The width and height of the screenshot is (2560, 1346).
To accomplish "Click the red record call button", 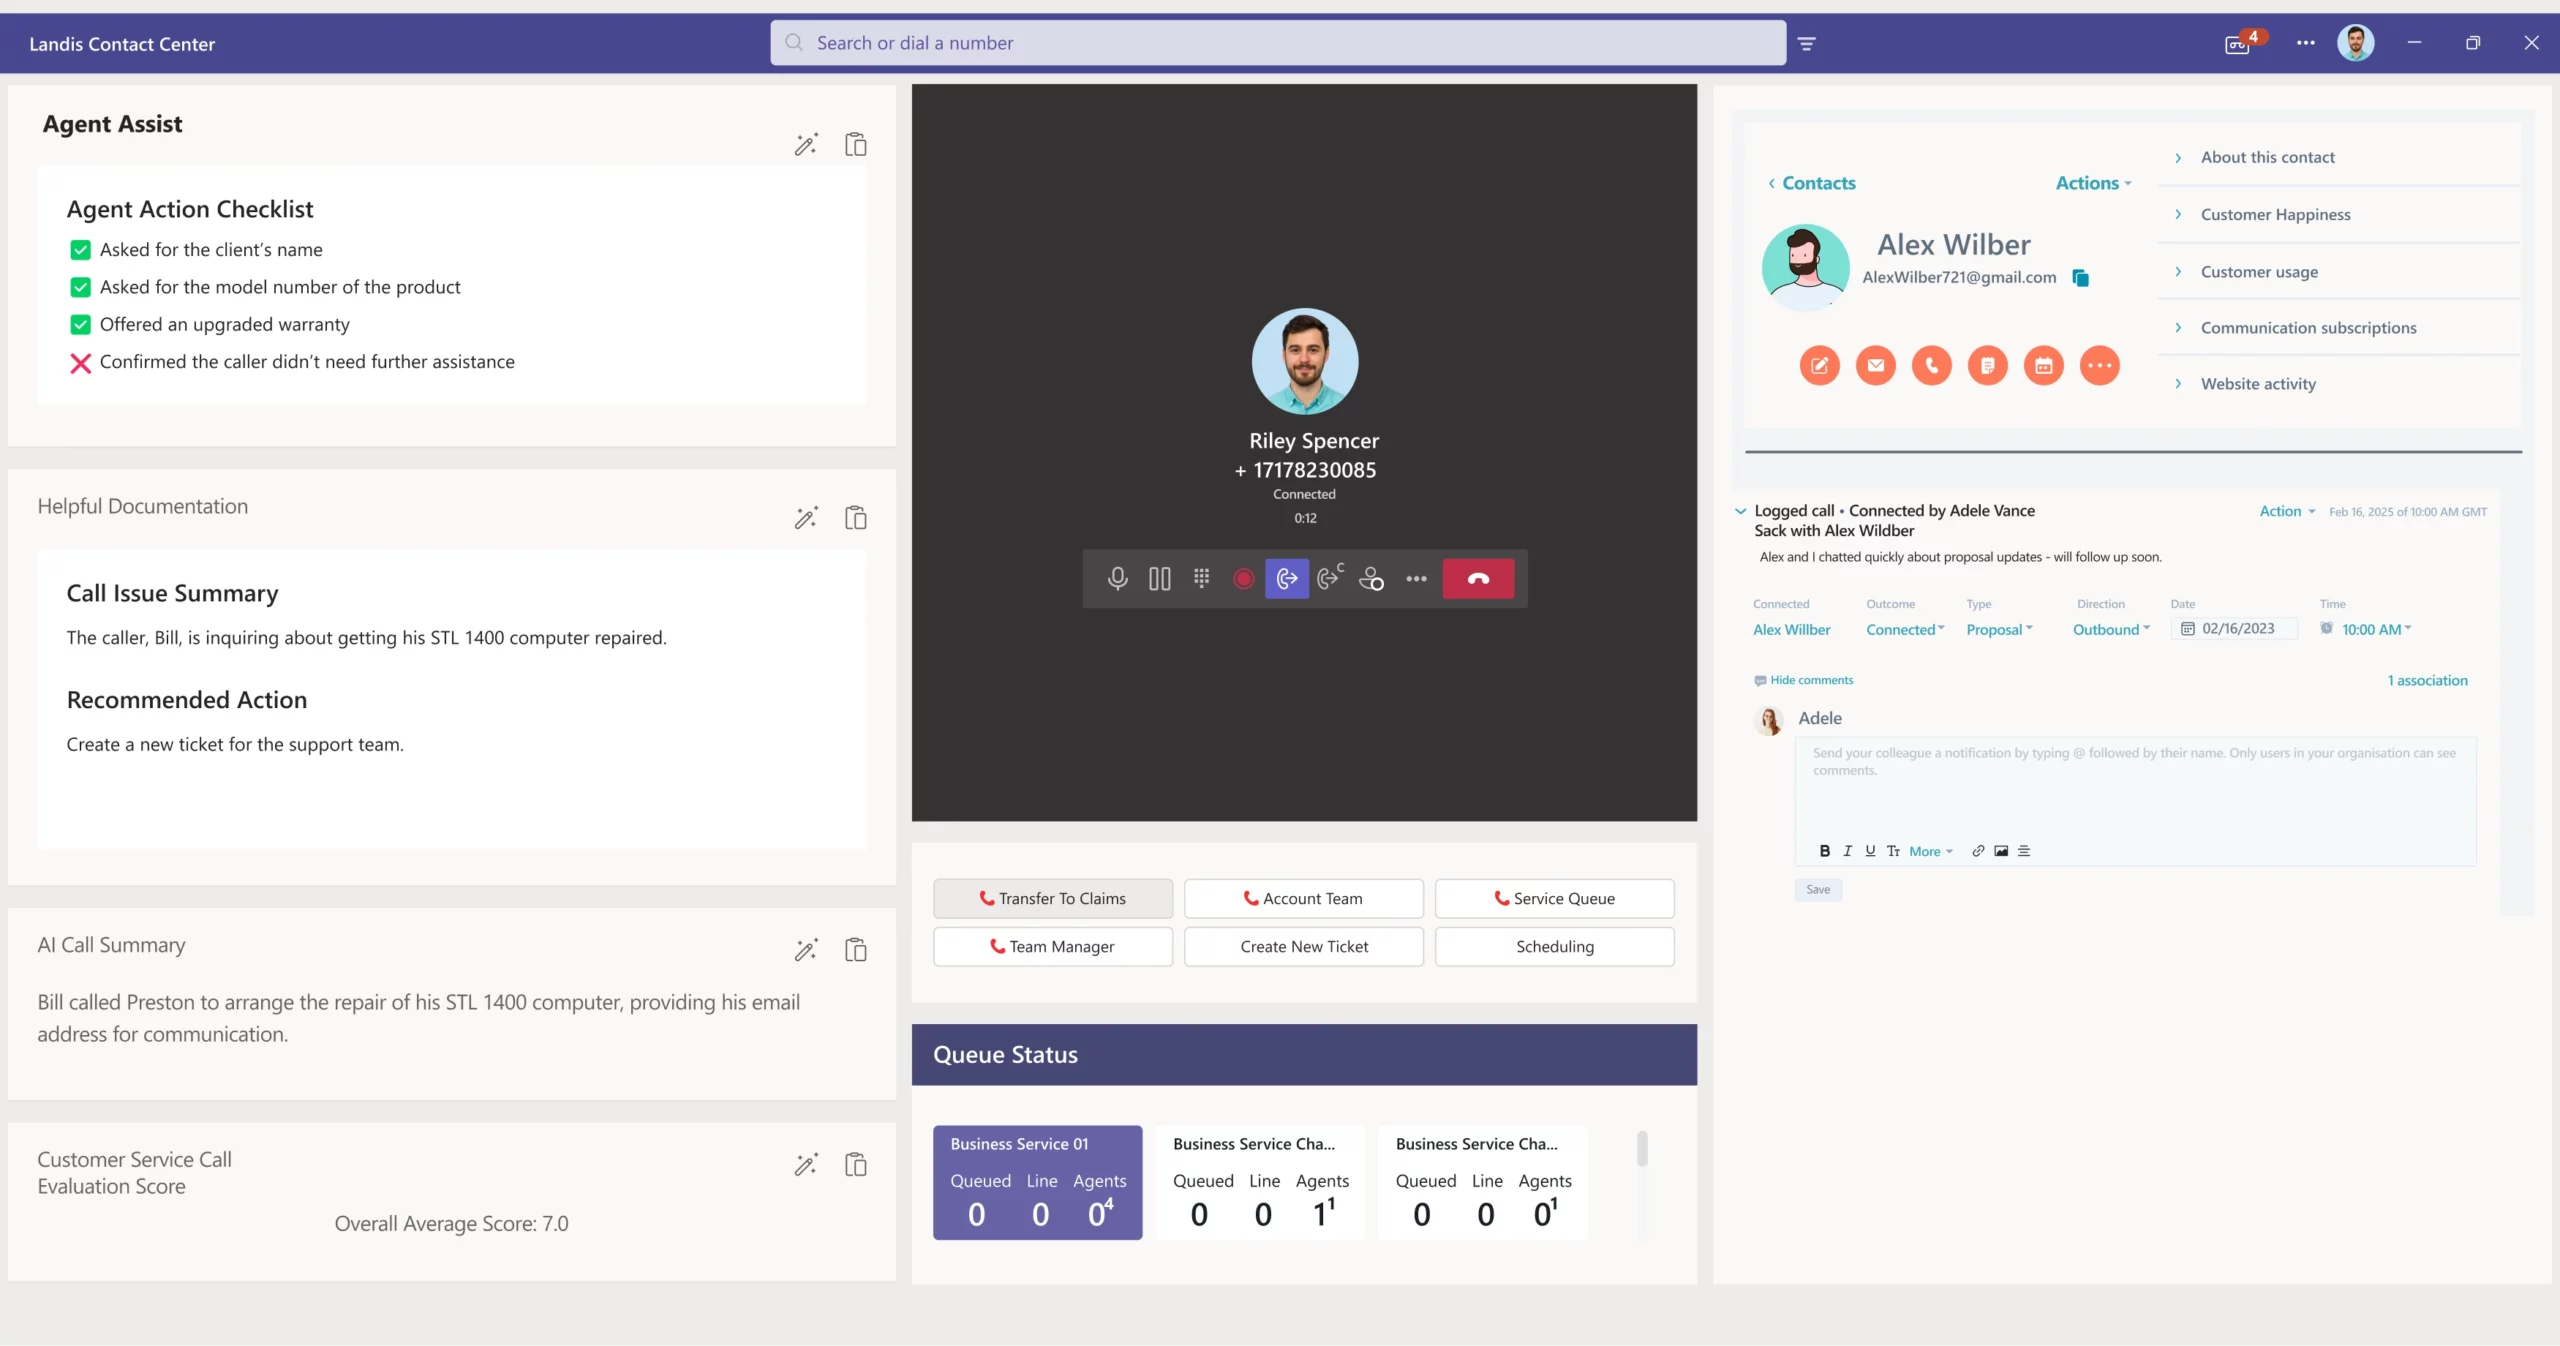I will coord(1243,578).
